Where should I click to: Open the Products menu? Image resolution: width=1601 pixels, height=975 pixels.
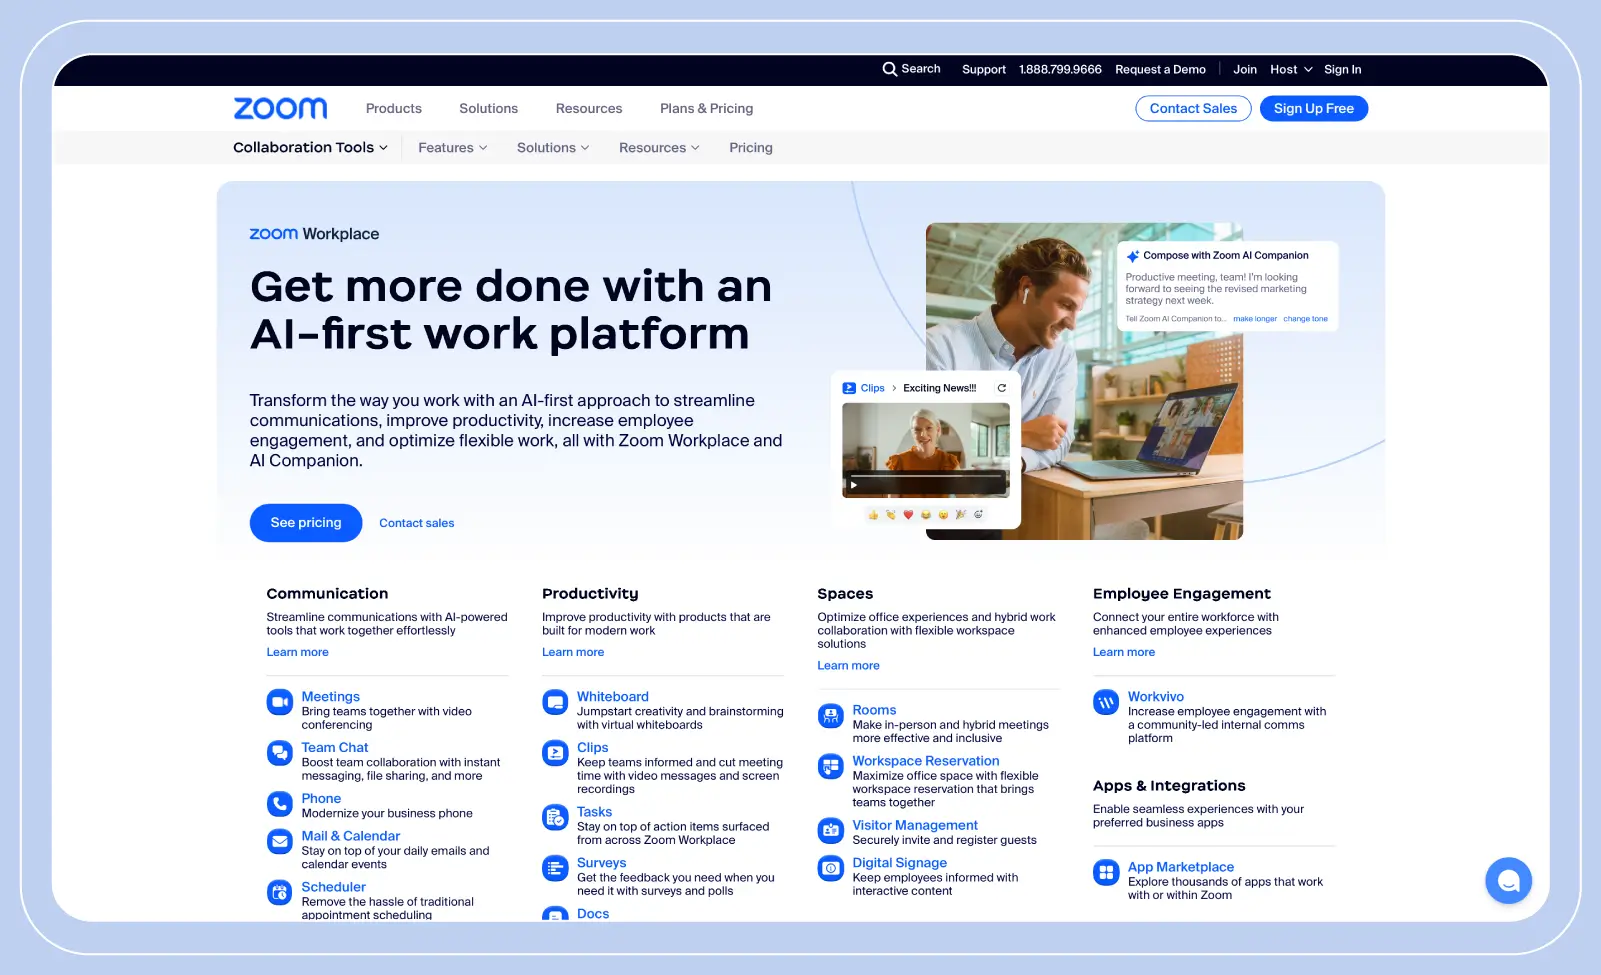[x=393, y=108]
